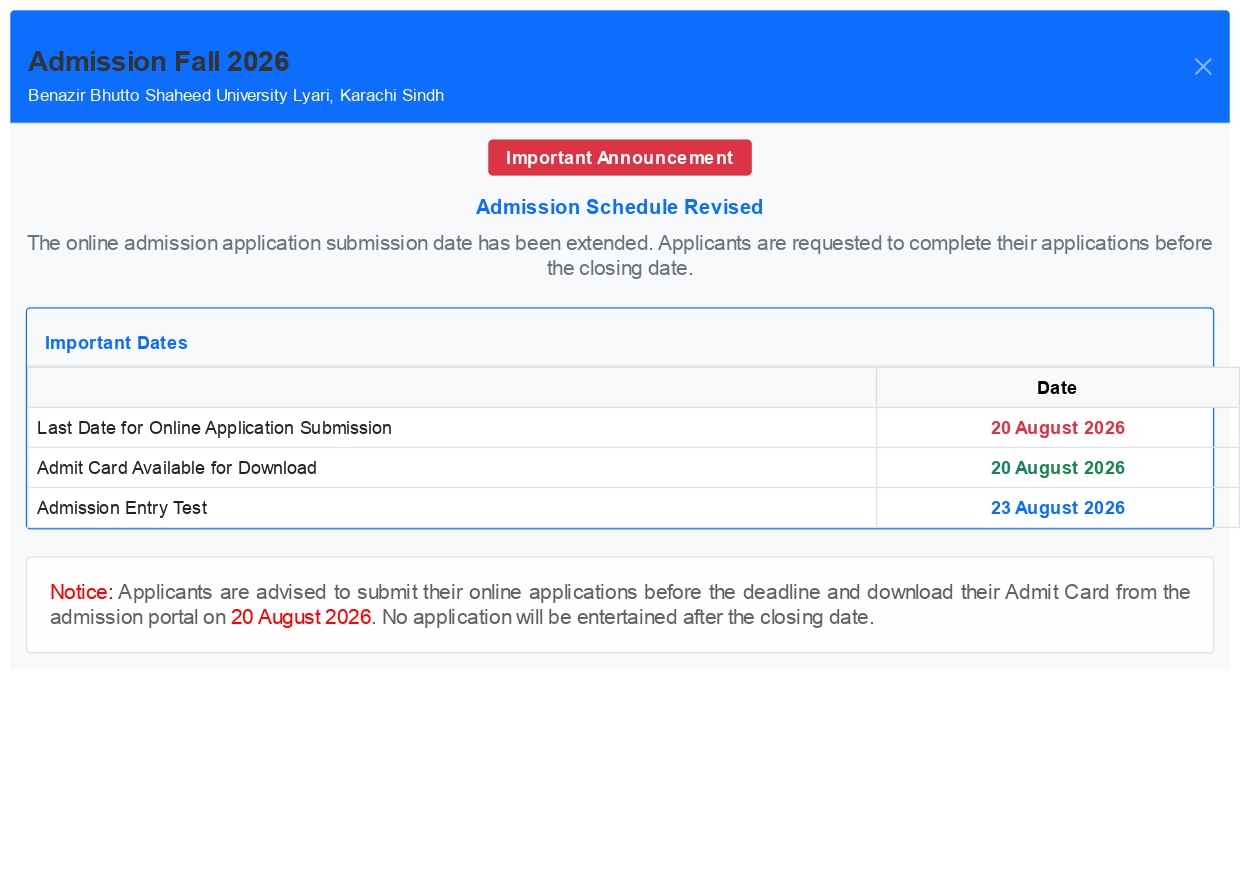Image resolution: width=1240 pixels, height=875 pixels.
Task: Click the 'Admission Schedule Revised' heading
Action: 620,207
